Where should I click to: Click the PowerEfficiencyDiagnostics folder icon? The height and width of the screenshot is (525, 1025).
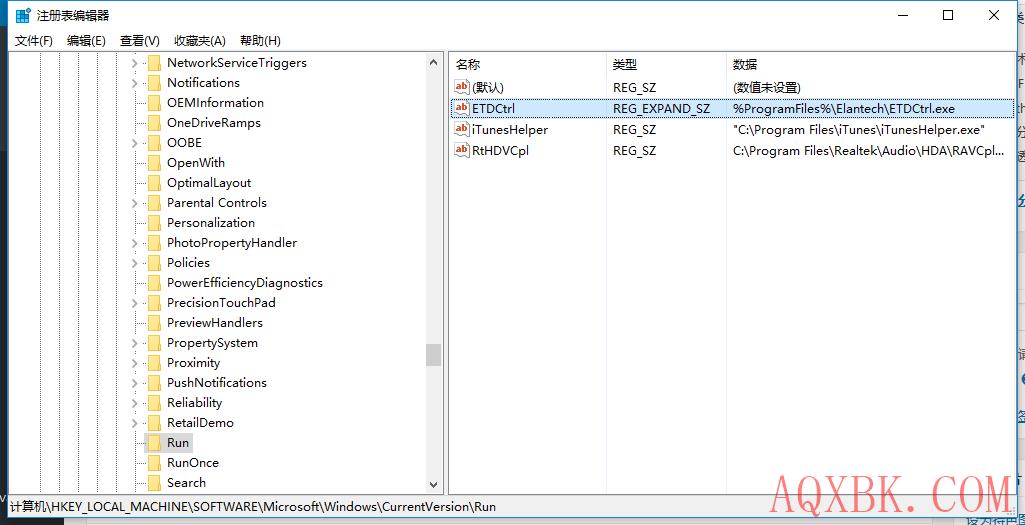pyautogui.click(x=154, y=283)
